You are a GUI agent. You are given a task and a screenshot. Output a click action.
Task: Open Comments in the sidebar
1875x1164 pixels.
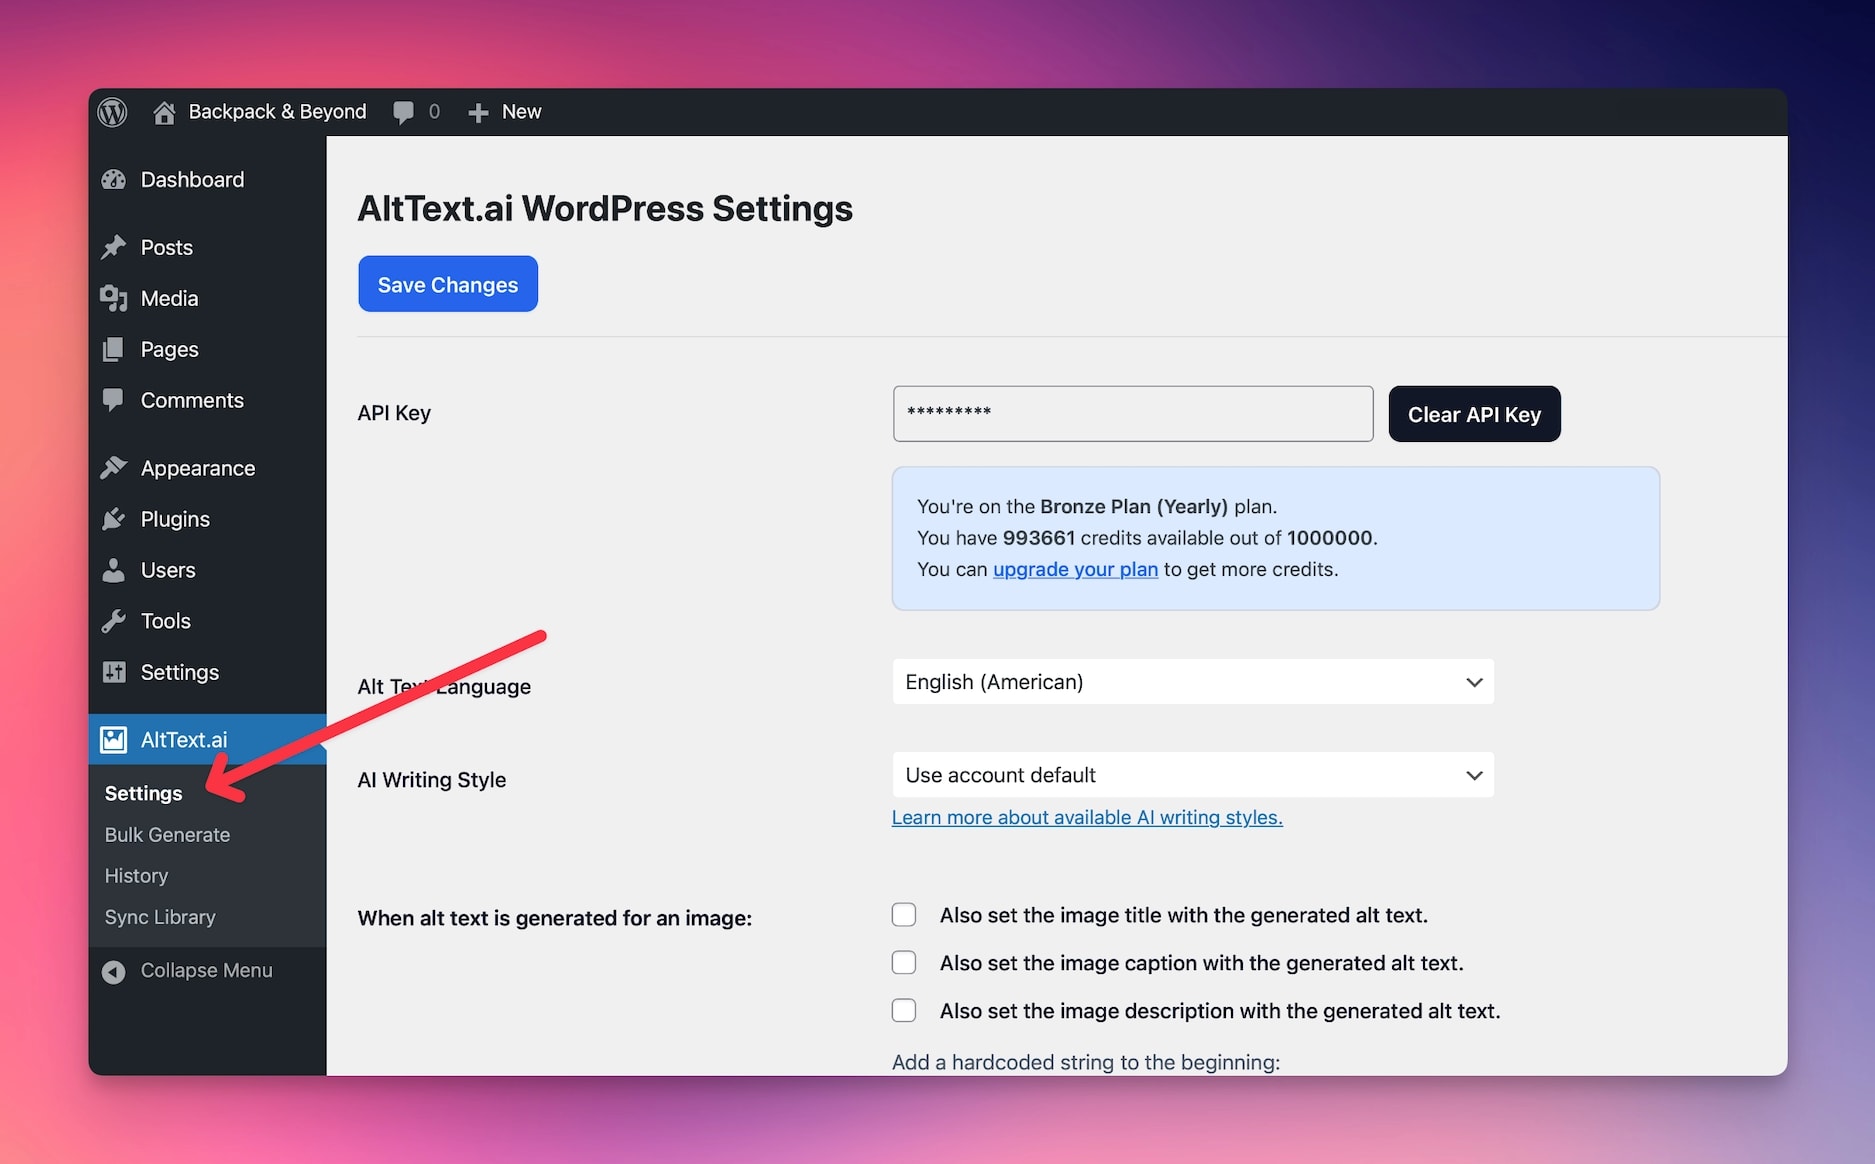pos(207,400)
